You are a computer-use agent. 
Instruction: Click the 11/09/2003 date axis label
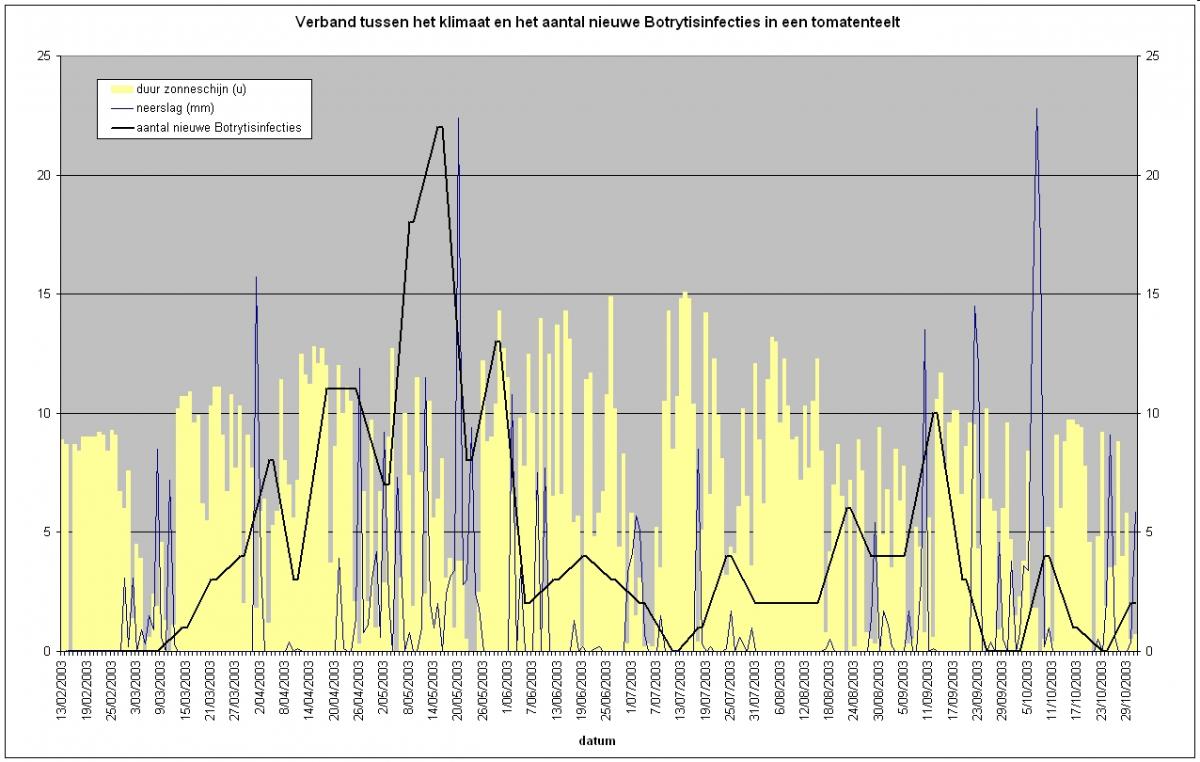pyautogui.click(x=930, y=691)
